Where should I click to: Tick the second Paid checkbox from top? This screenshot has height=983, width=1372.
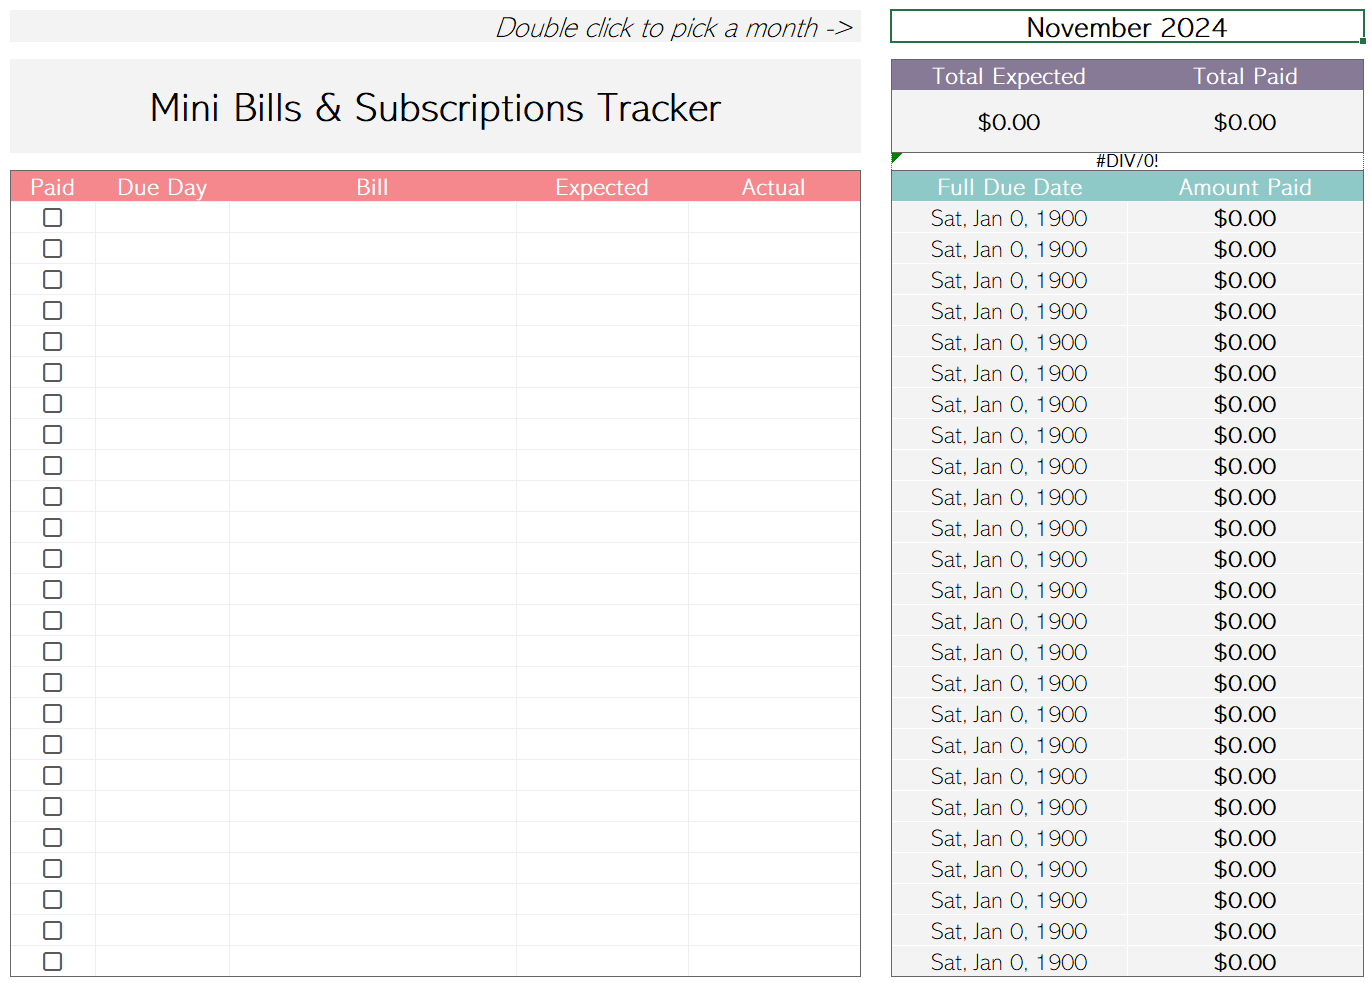[x=53, y=249]
